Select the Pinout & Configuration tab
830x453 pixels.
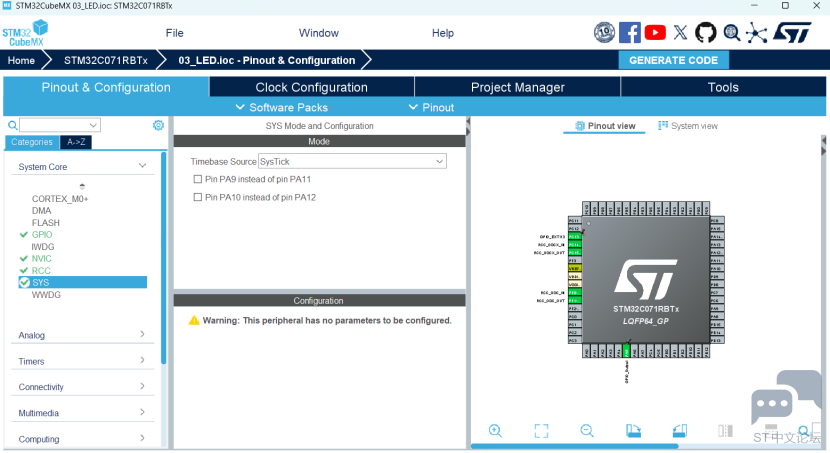[106, 87]
